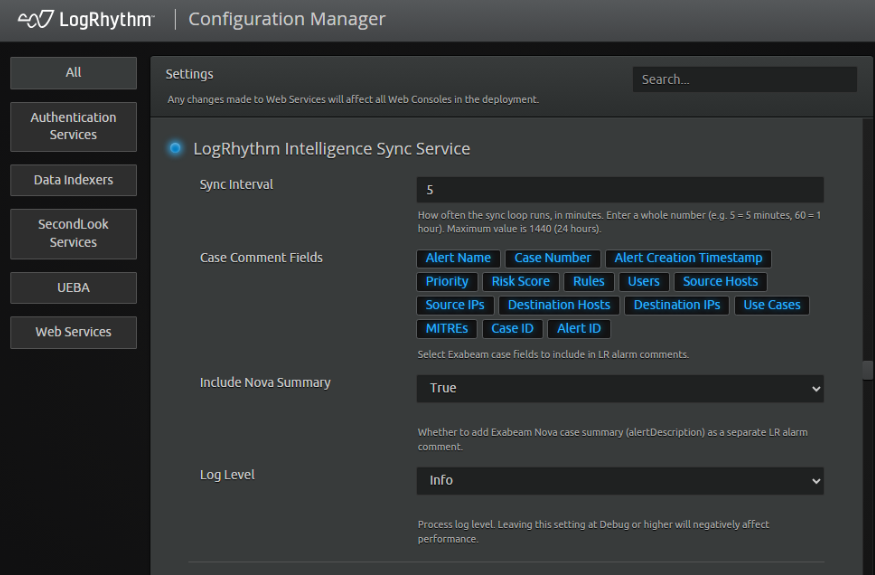Open SecondLook Services category

click(x=73, y=233)
